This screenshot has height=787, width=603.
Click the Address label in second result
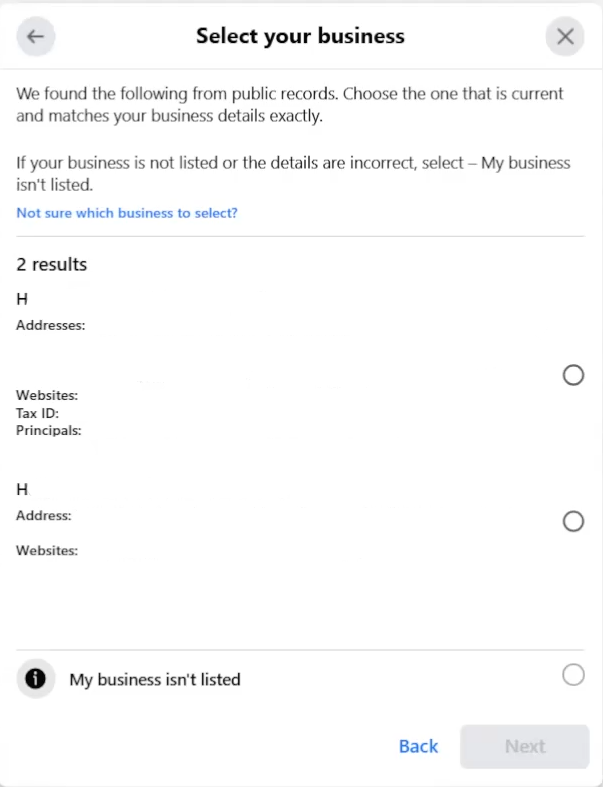point(44,516)
